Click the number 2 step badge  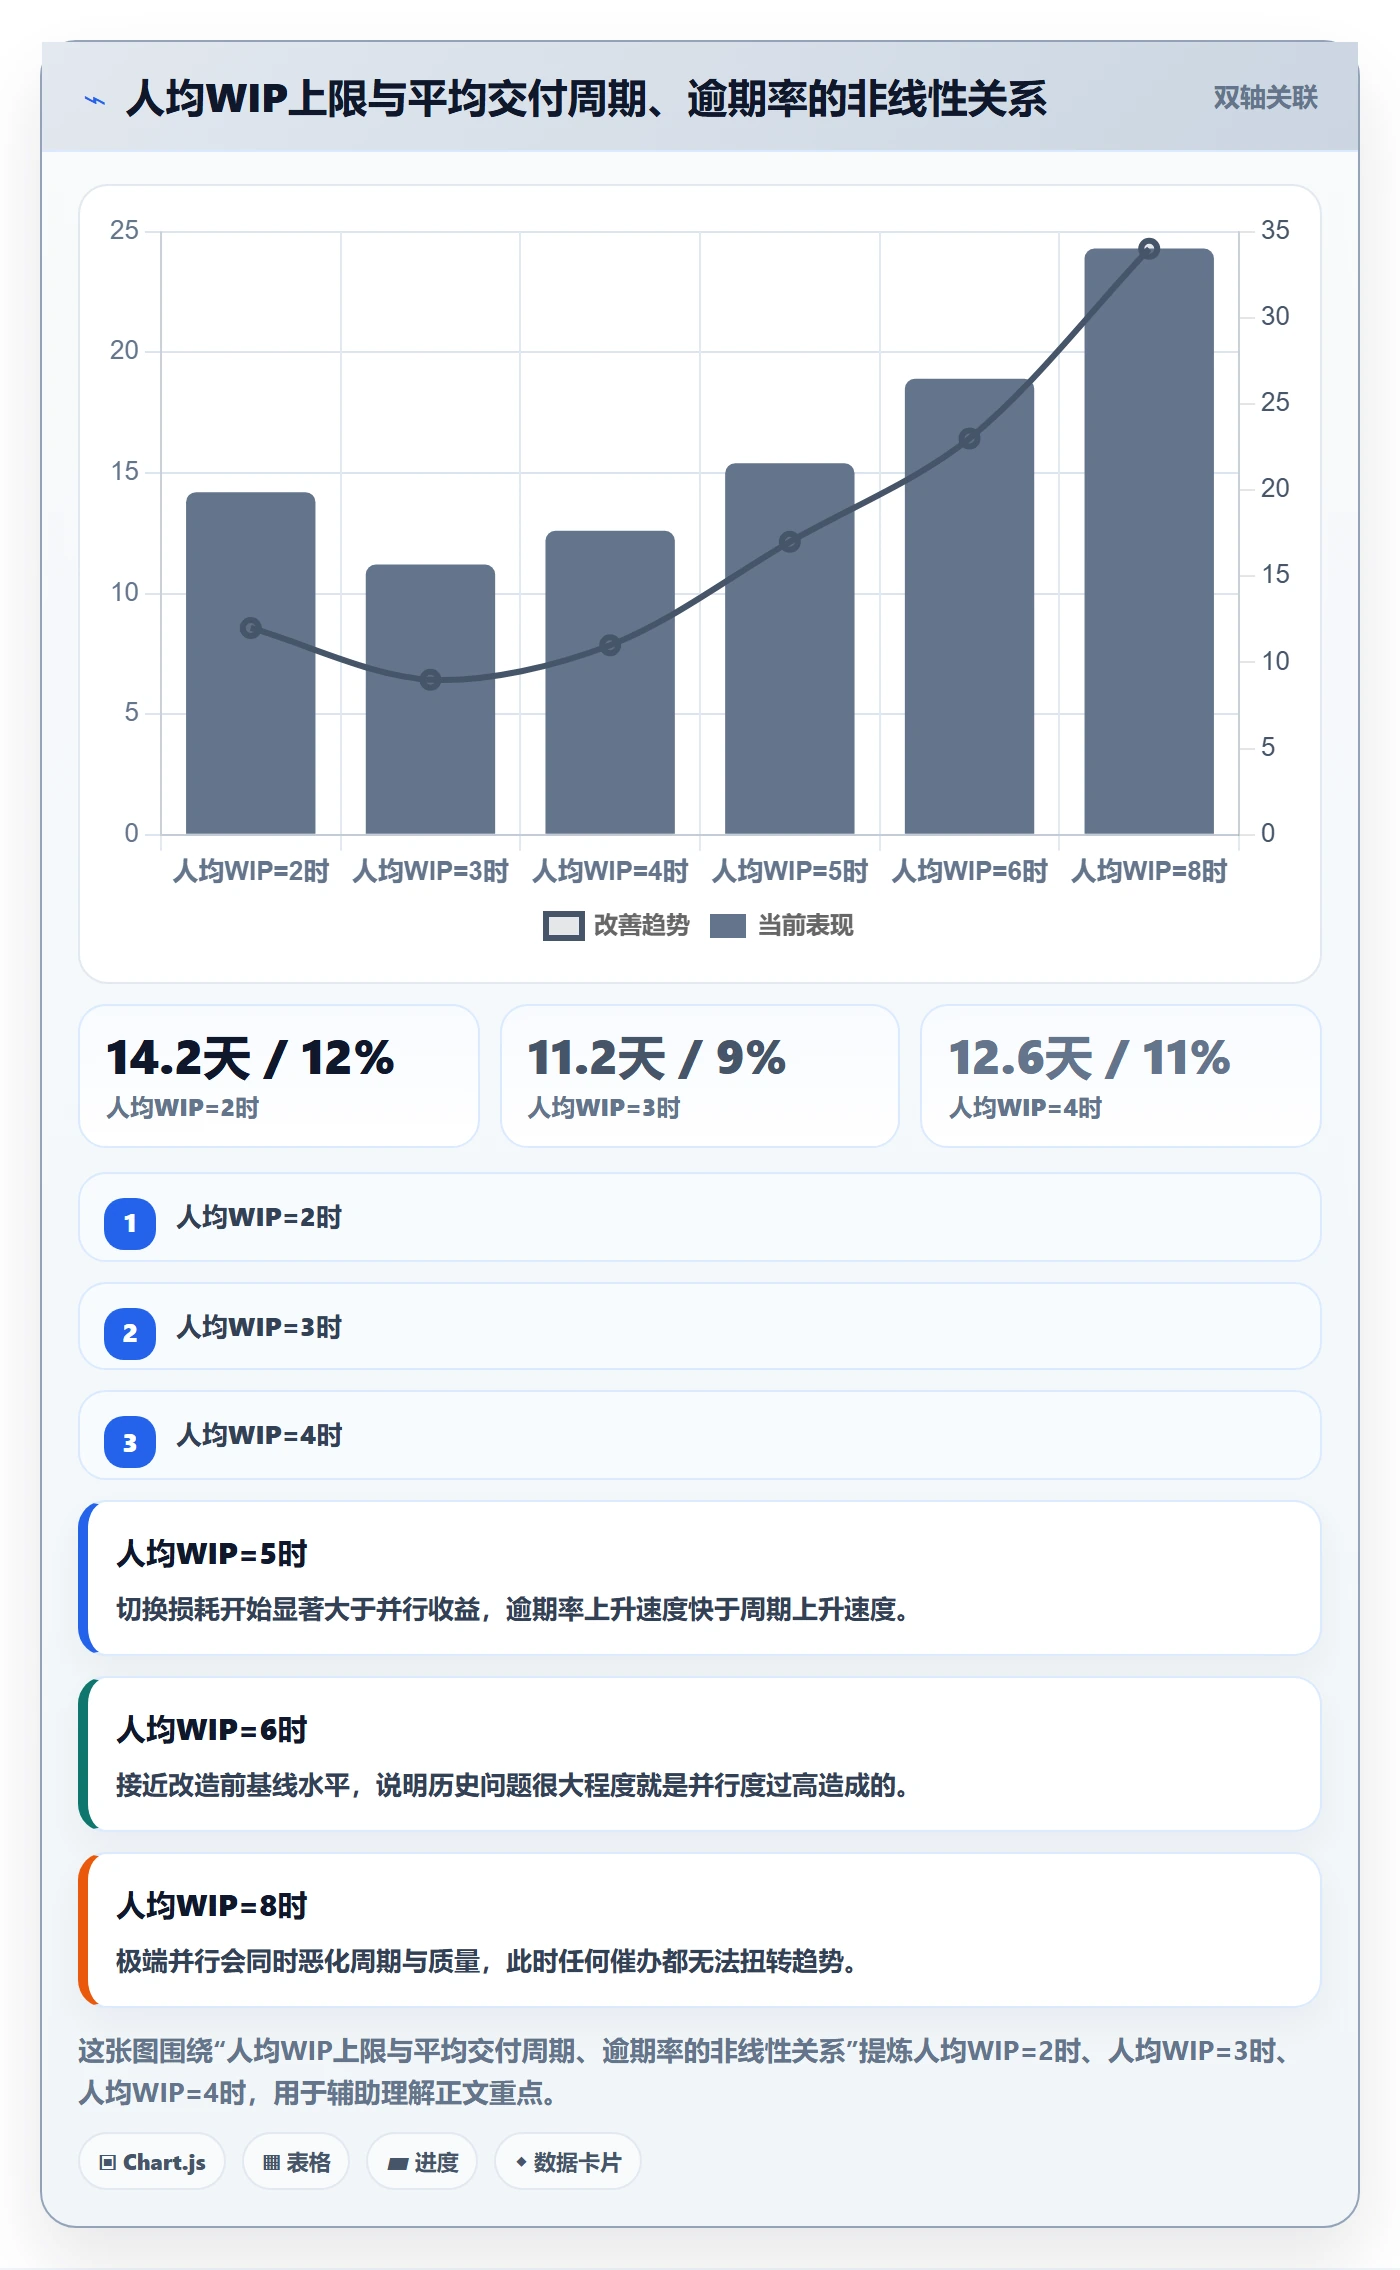(x=130, y=1333)
